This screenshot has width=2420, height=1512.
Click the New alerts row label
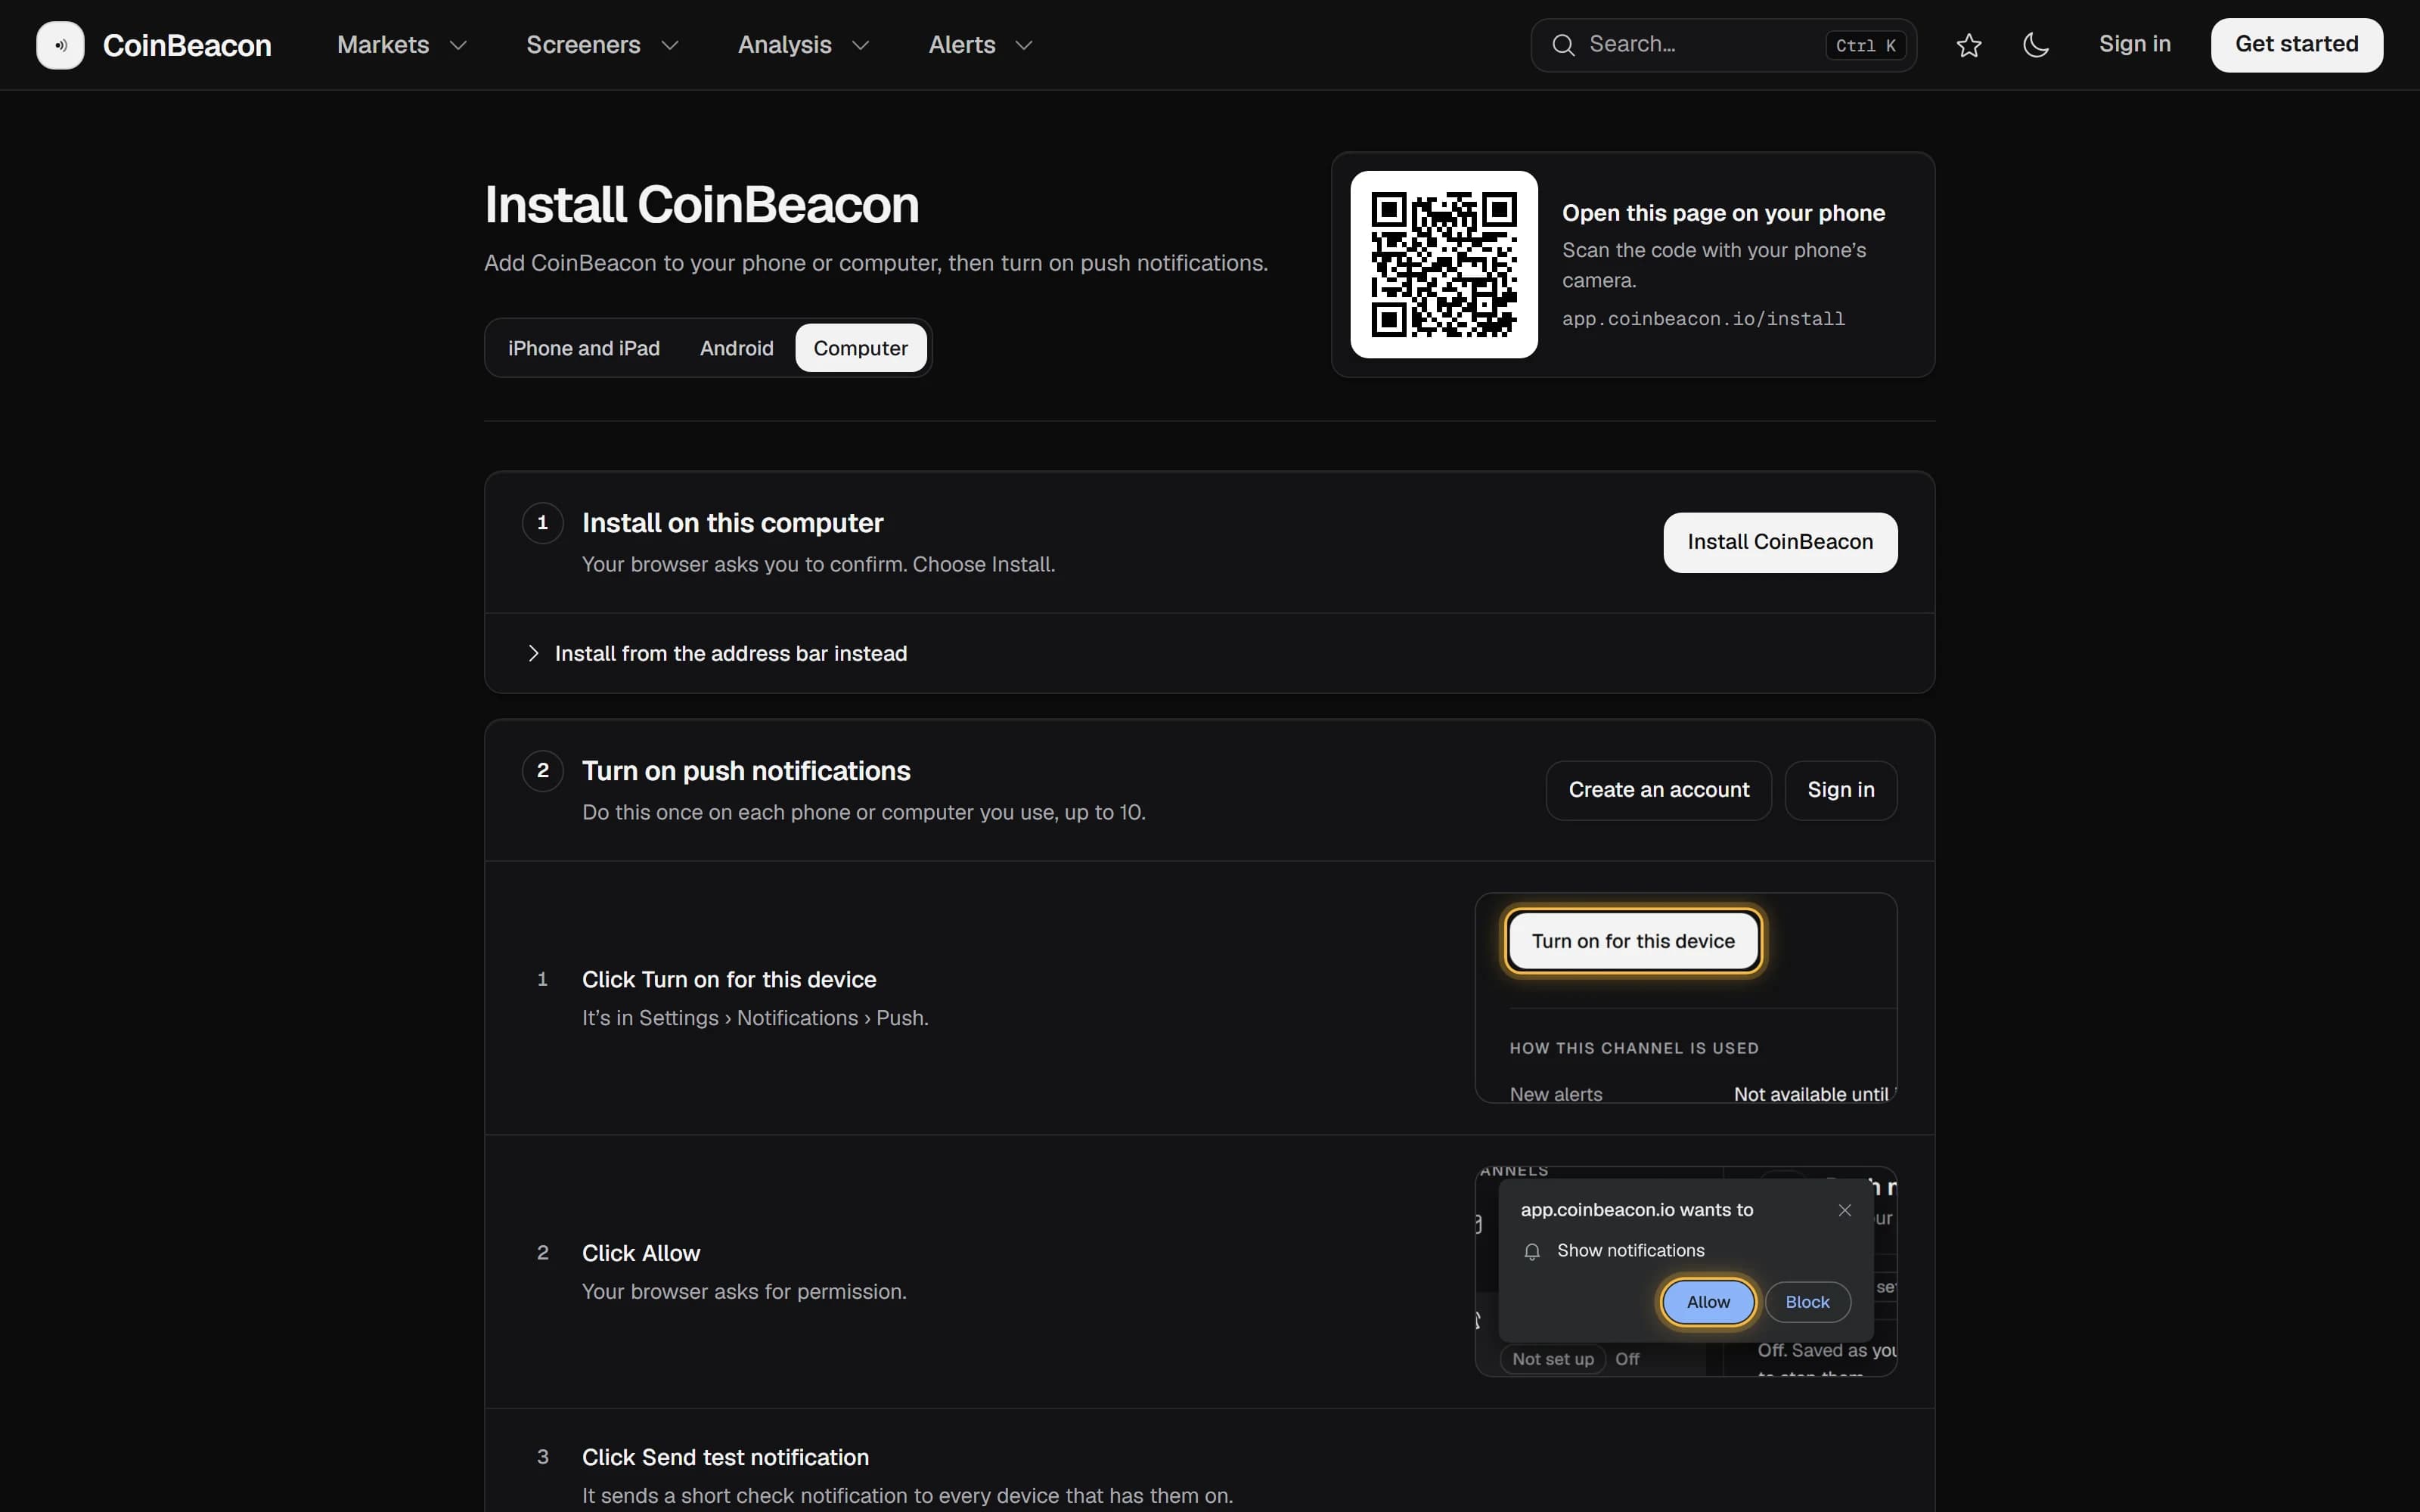(x=1555, y=1094)
